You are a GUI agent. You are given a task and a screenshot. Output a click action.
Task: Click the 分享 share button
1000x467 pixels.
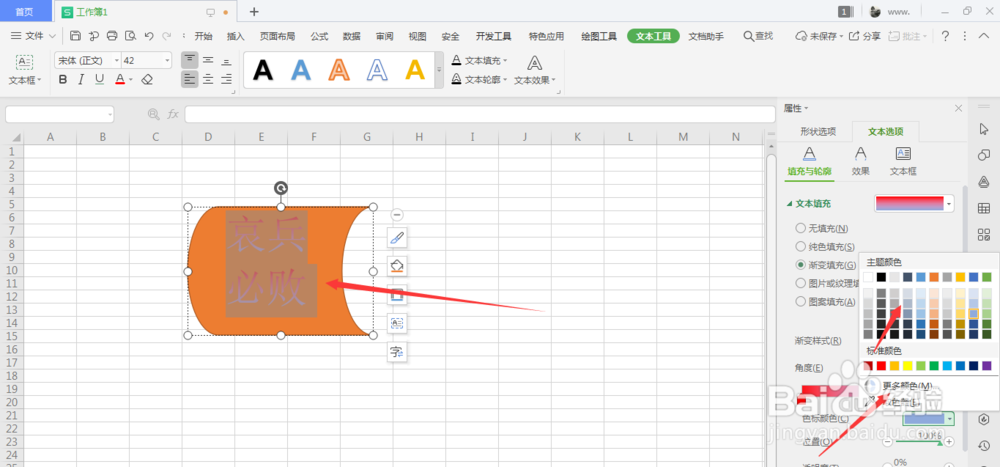(865, 36)
